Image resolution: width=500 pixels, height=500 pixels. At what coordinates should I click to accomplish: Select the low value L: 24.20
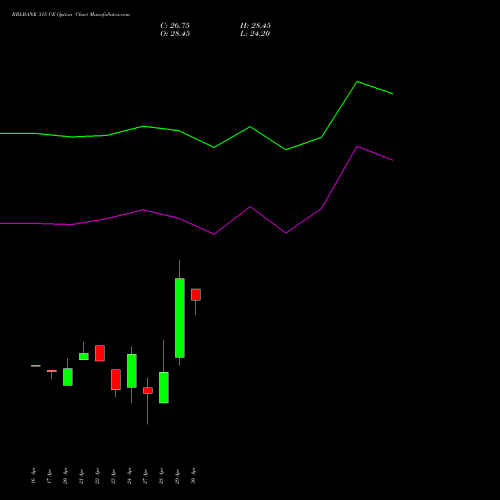point(255,33)
